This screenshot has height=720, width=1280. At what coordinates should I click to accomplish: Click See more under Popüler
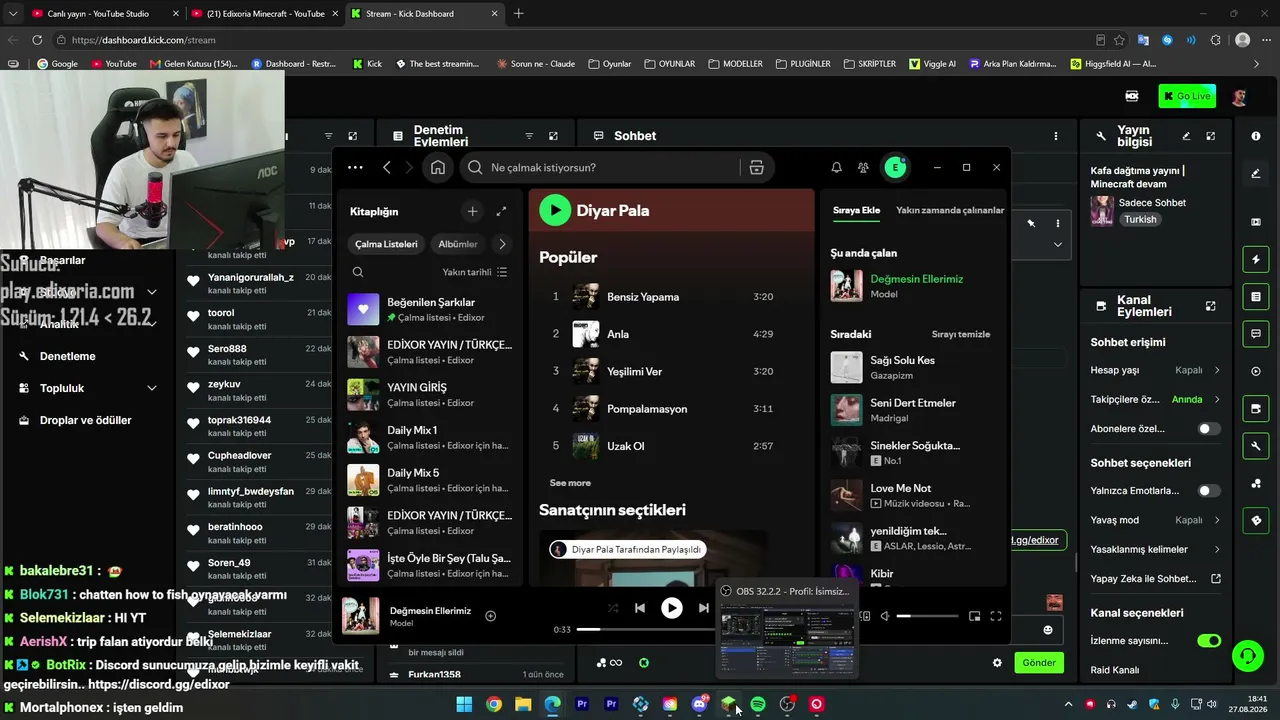coord(570,483)
